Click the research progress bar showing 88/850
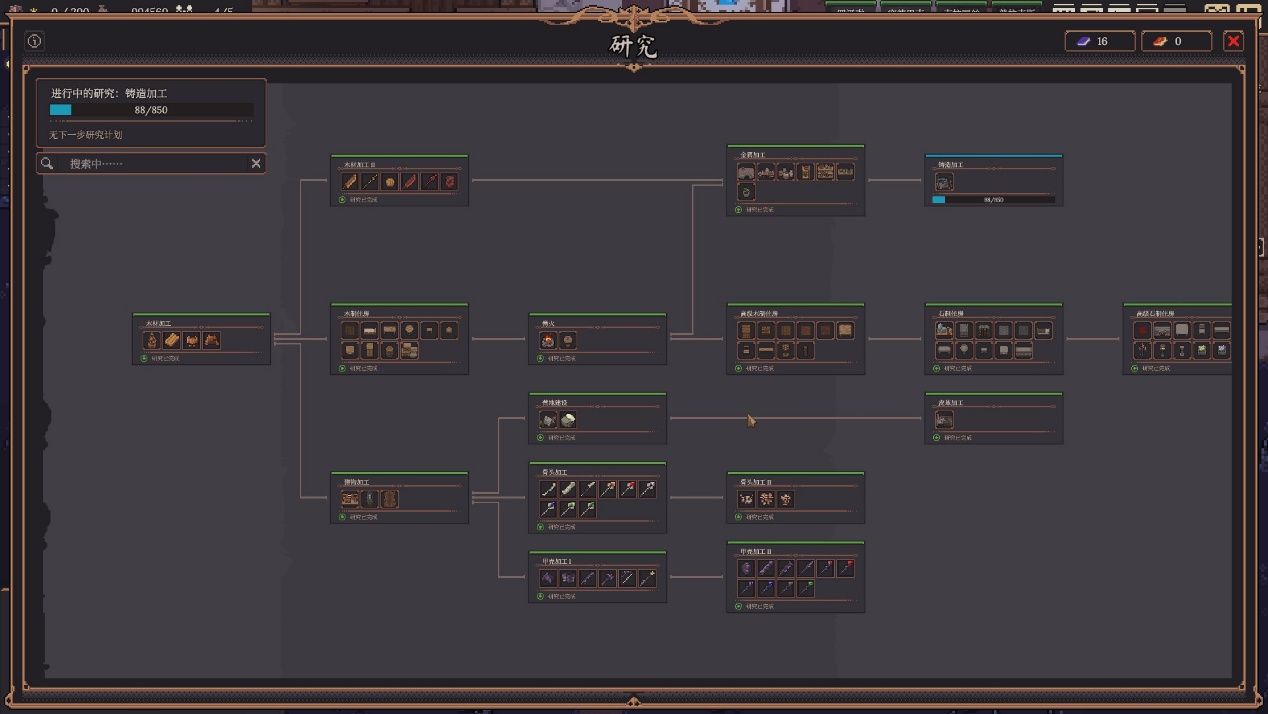1268x714 pixels. click(x=151, y=110)
